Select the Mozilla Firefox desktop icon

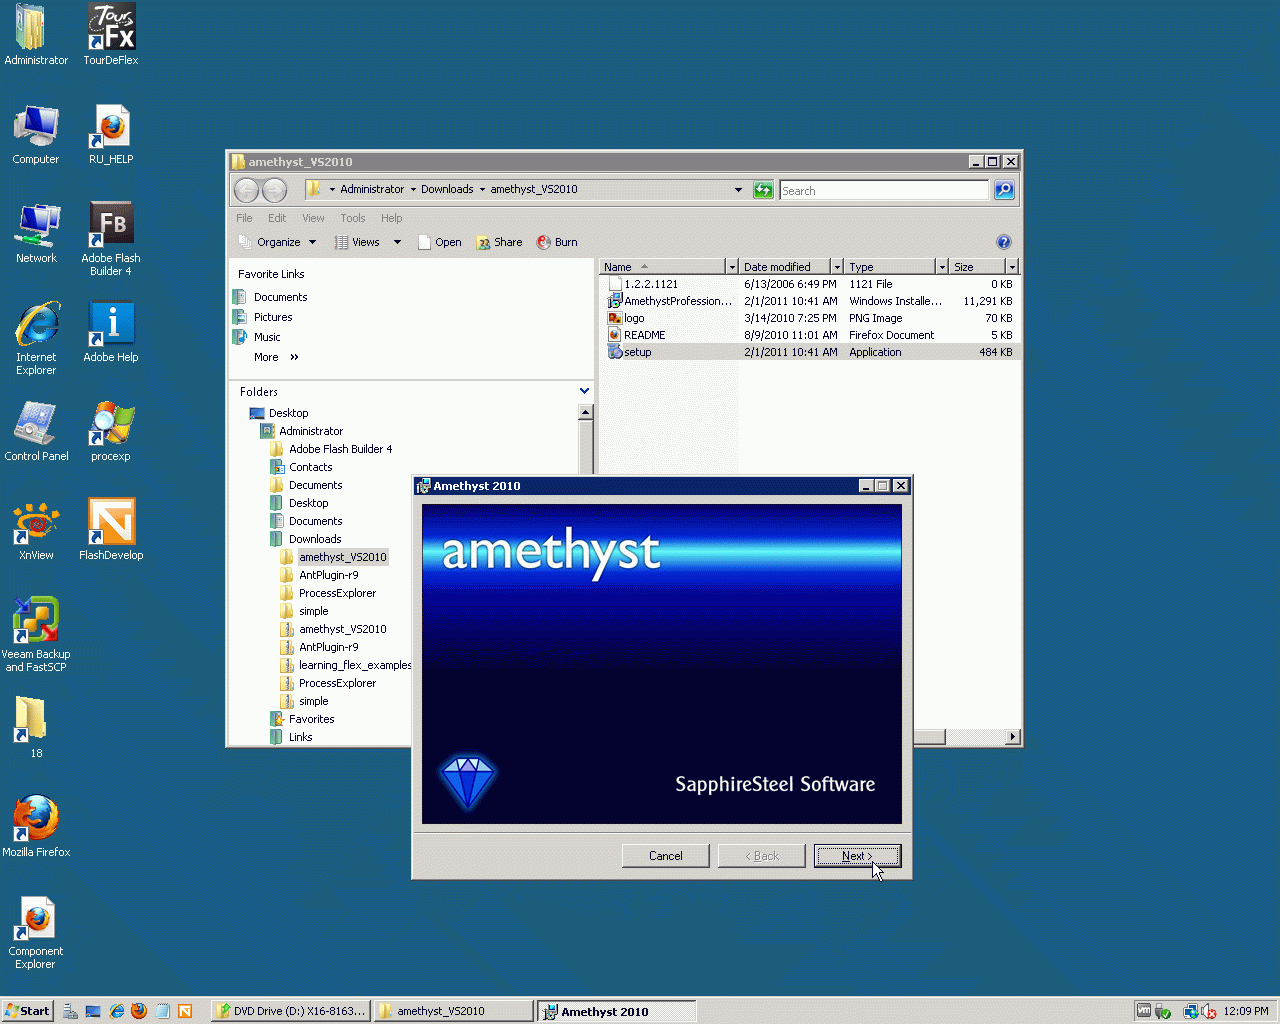(x=36, y=827)
